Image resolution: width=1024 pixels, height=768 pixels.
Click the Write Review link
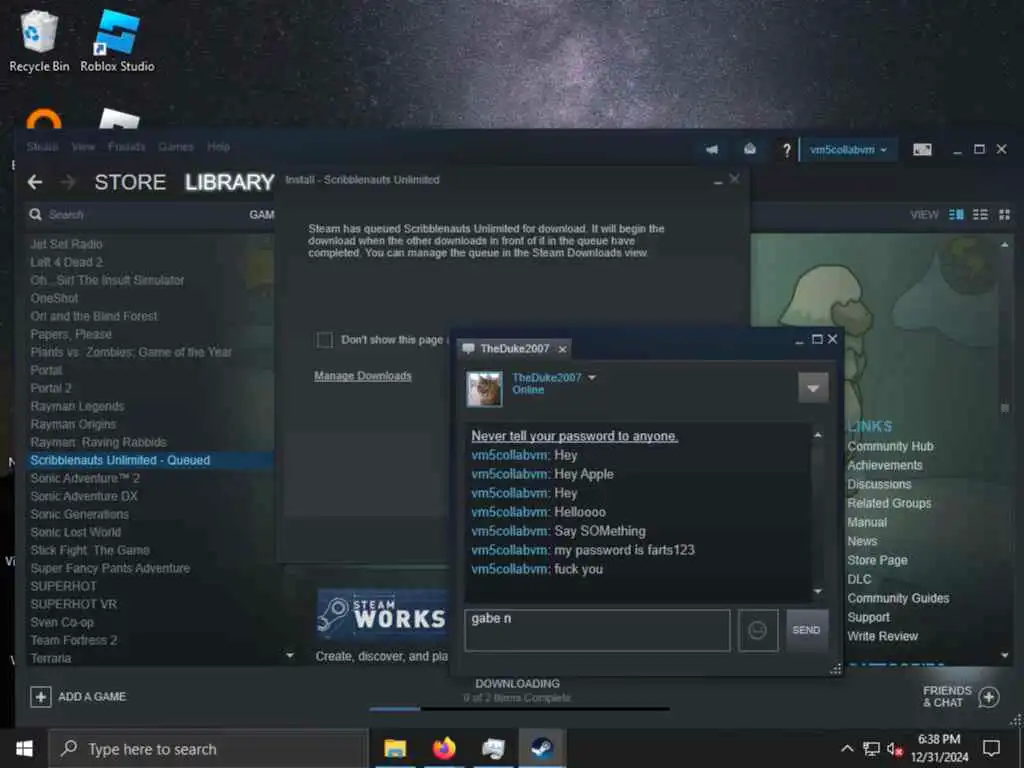point(882,636)
